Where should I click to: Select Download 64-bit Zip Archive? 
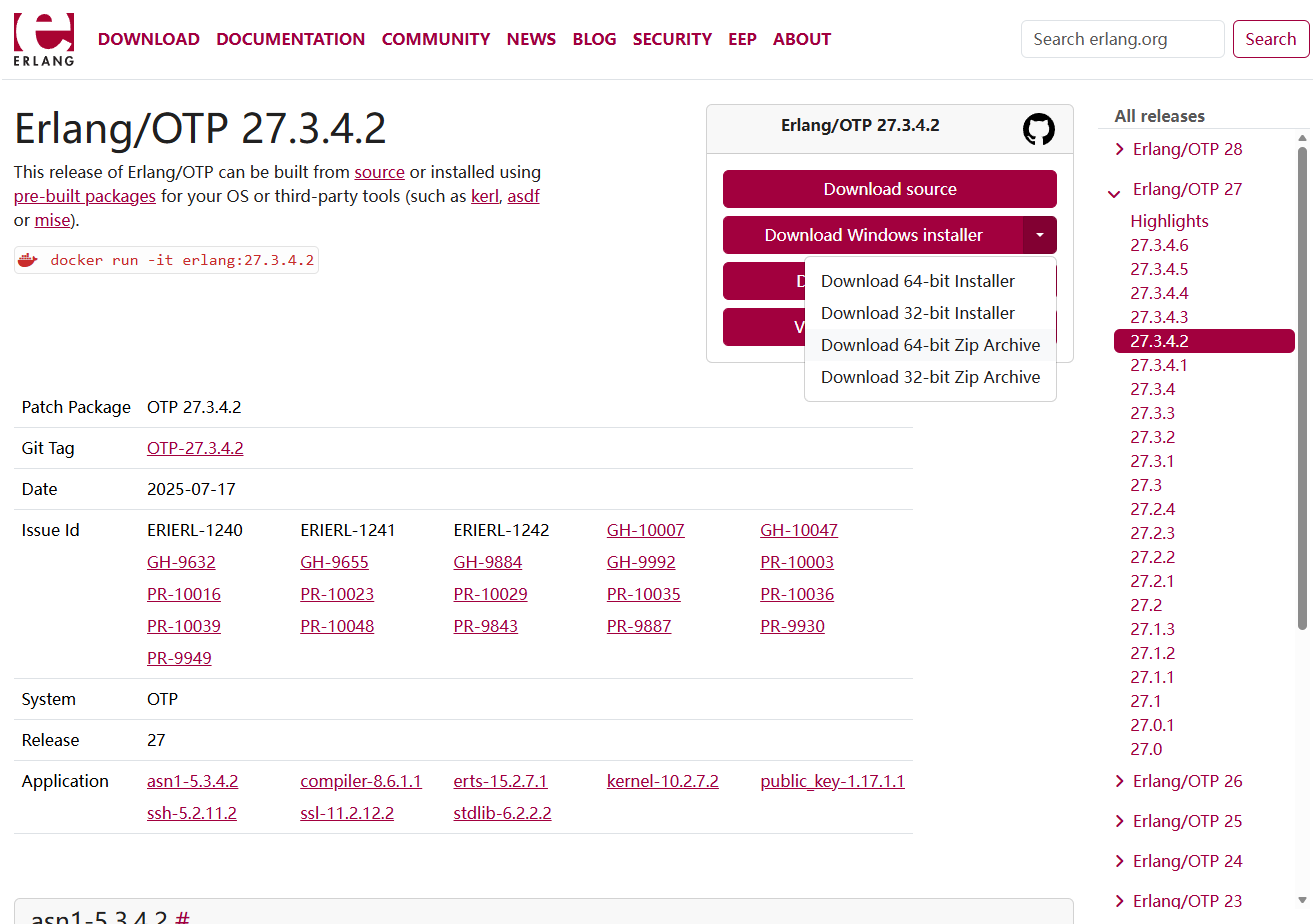pos(930,345)
